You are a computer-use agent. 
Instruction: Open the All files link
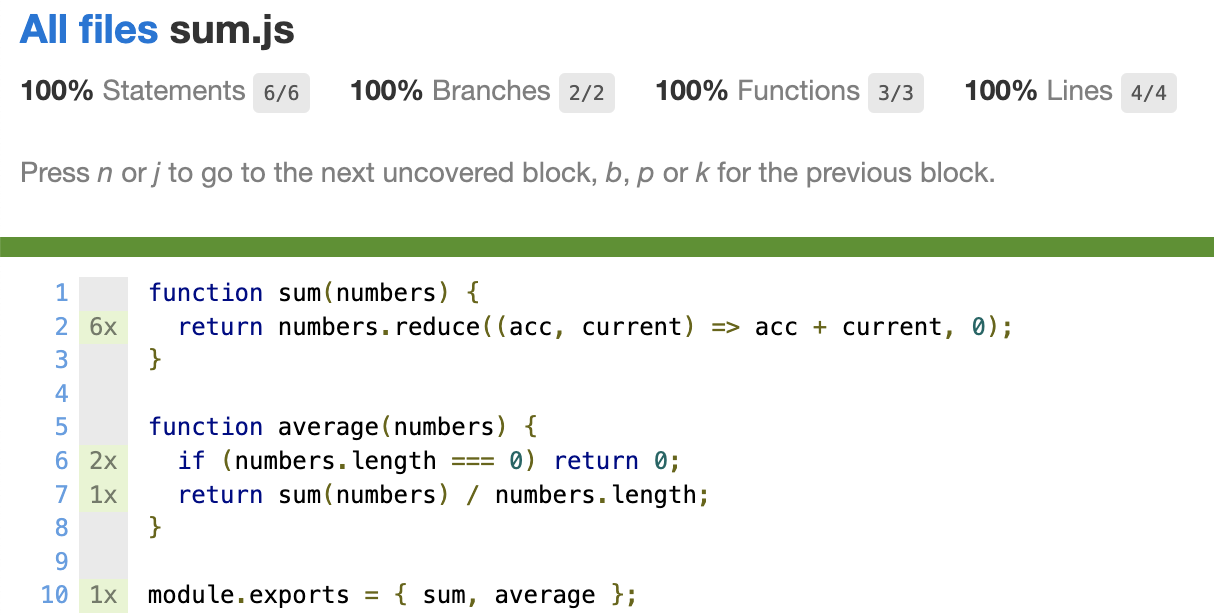click(x=89, y=31)
